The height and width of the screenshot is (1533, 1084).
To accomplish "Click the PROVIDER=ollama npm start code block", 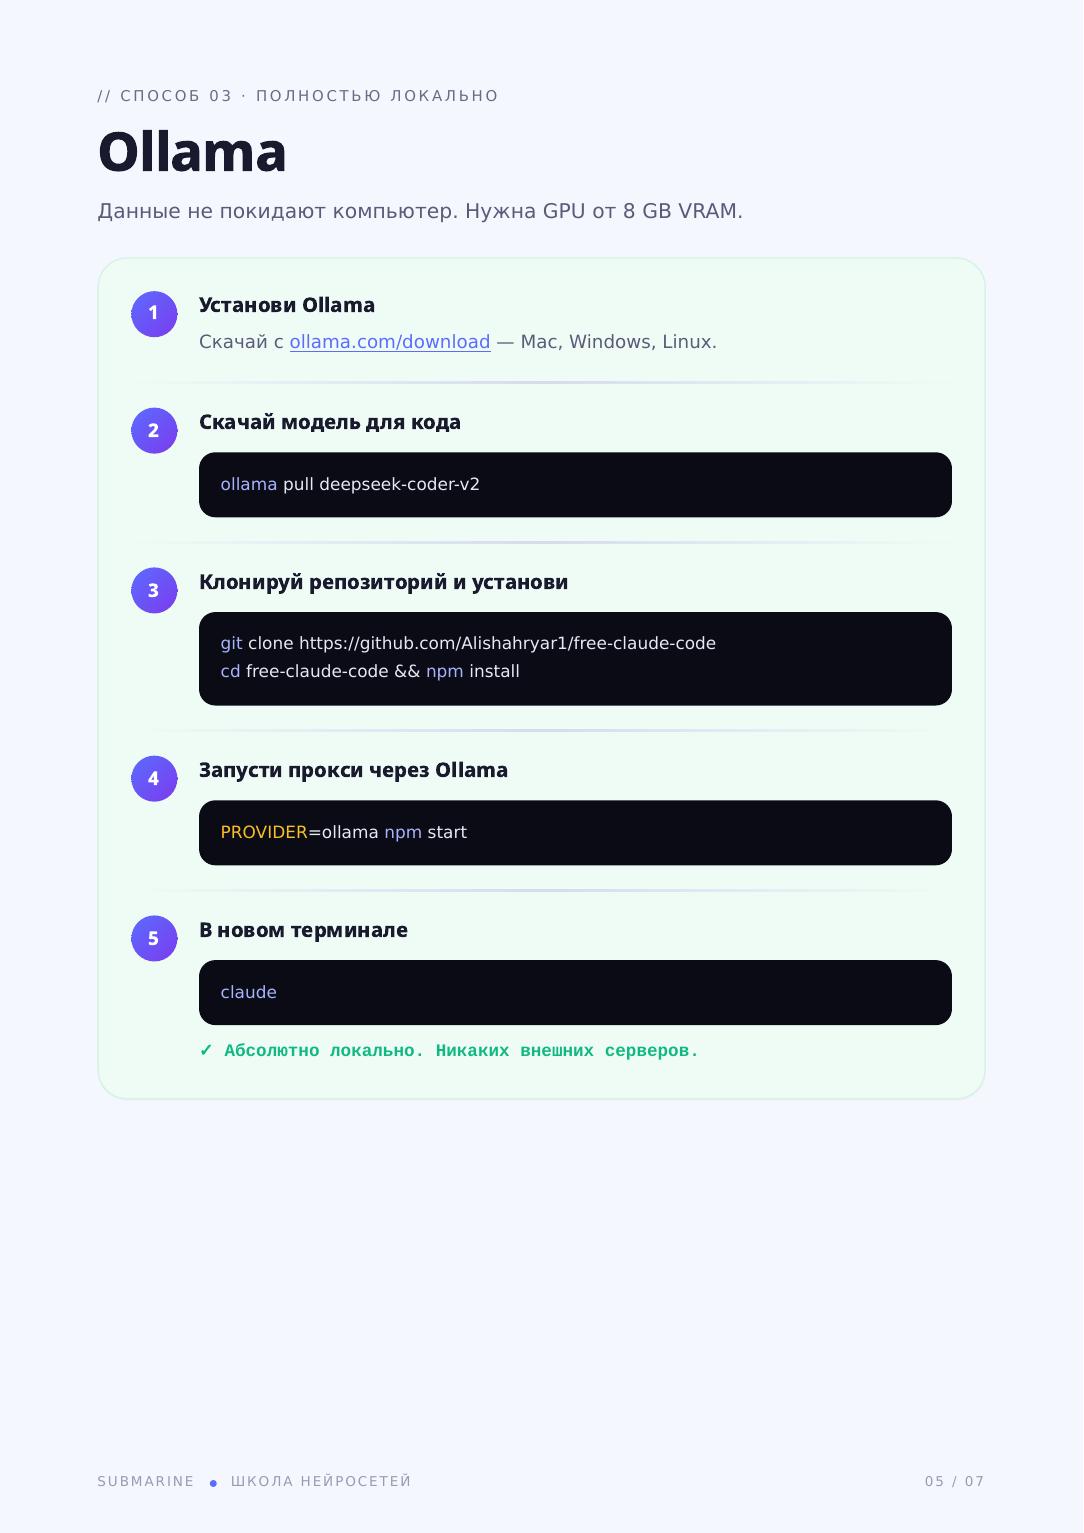I will [575, 833].
